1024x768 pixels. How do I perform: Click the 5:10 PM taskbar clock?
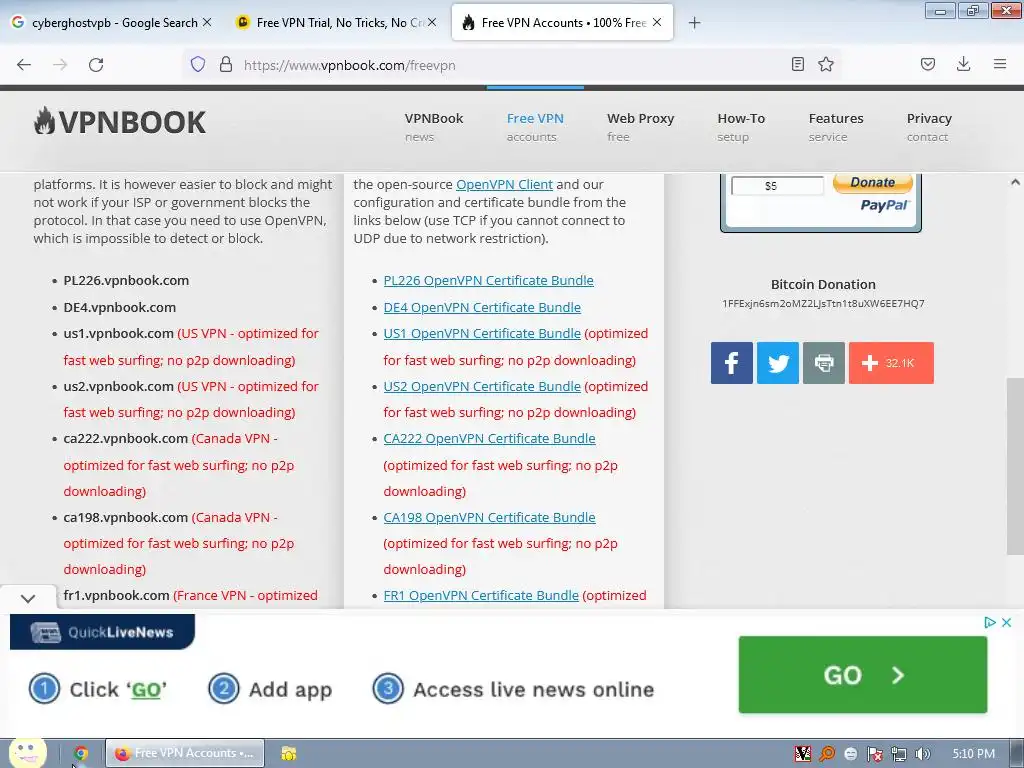[974, 754]
